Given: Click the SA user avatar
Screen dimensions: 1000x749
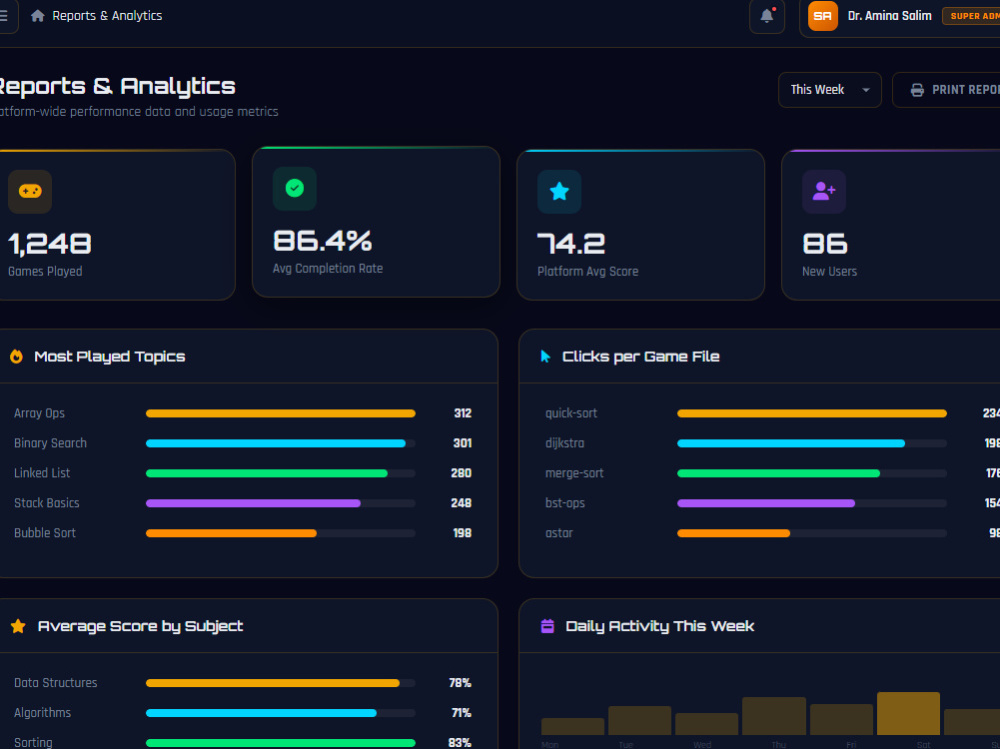Looking at the screenshot, I should (823, 16).
